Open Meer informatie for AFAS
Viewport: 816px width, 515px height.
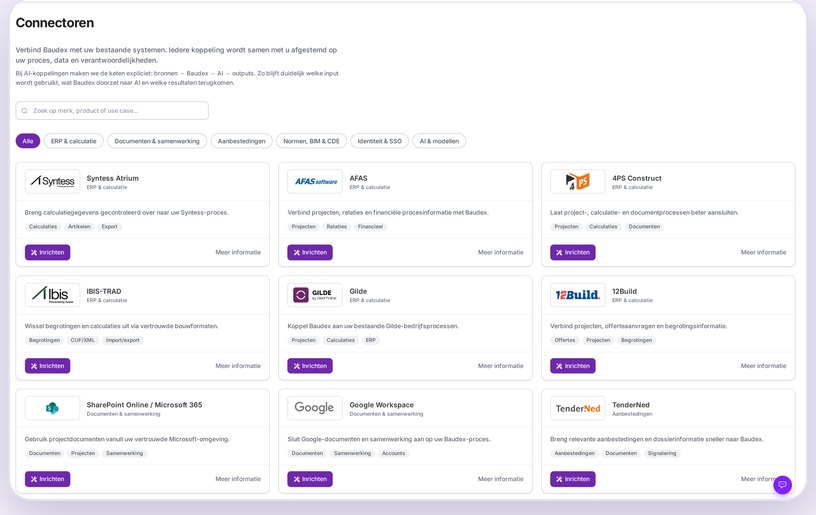point(501,252)
